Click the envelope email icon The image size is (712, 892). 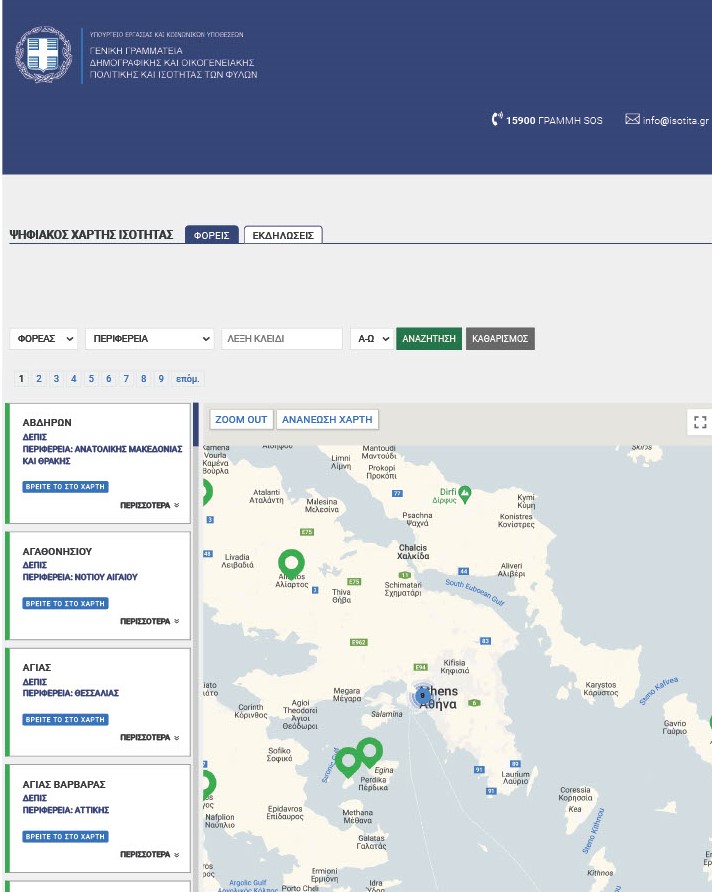[632, 120]
